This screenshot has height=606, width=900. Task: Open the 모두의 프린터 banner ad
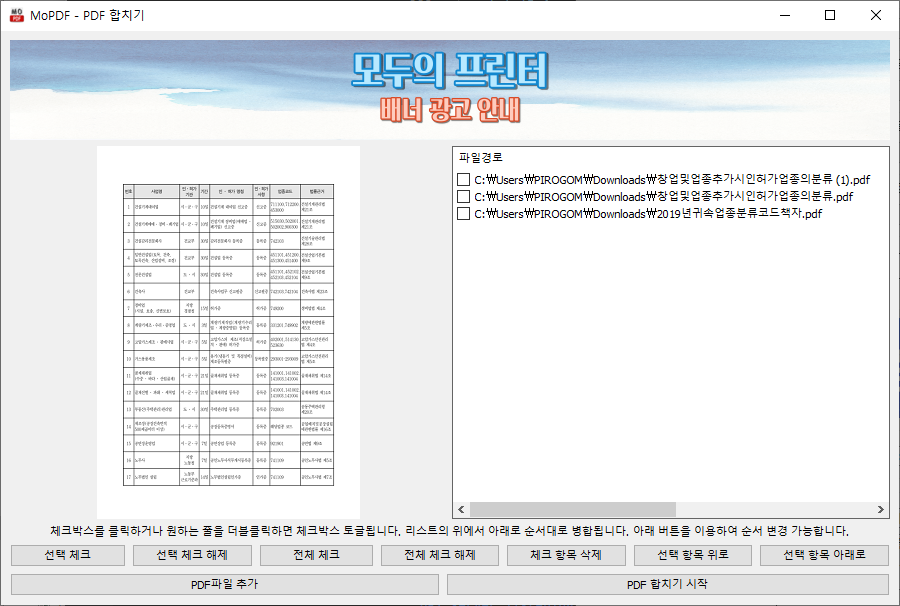point(450,90)
